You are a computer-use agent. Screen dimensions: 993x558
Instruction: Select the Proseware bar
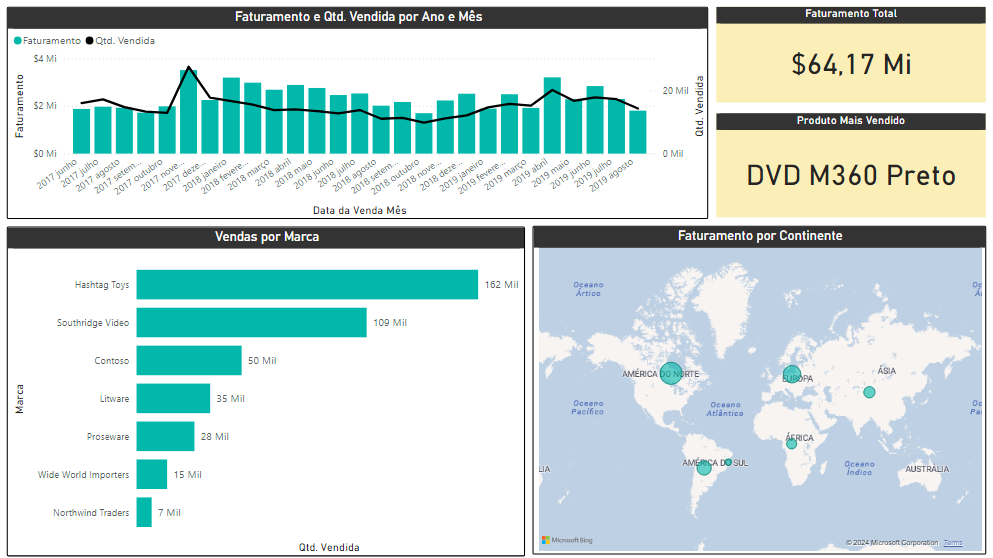click(x=165, y=436)
